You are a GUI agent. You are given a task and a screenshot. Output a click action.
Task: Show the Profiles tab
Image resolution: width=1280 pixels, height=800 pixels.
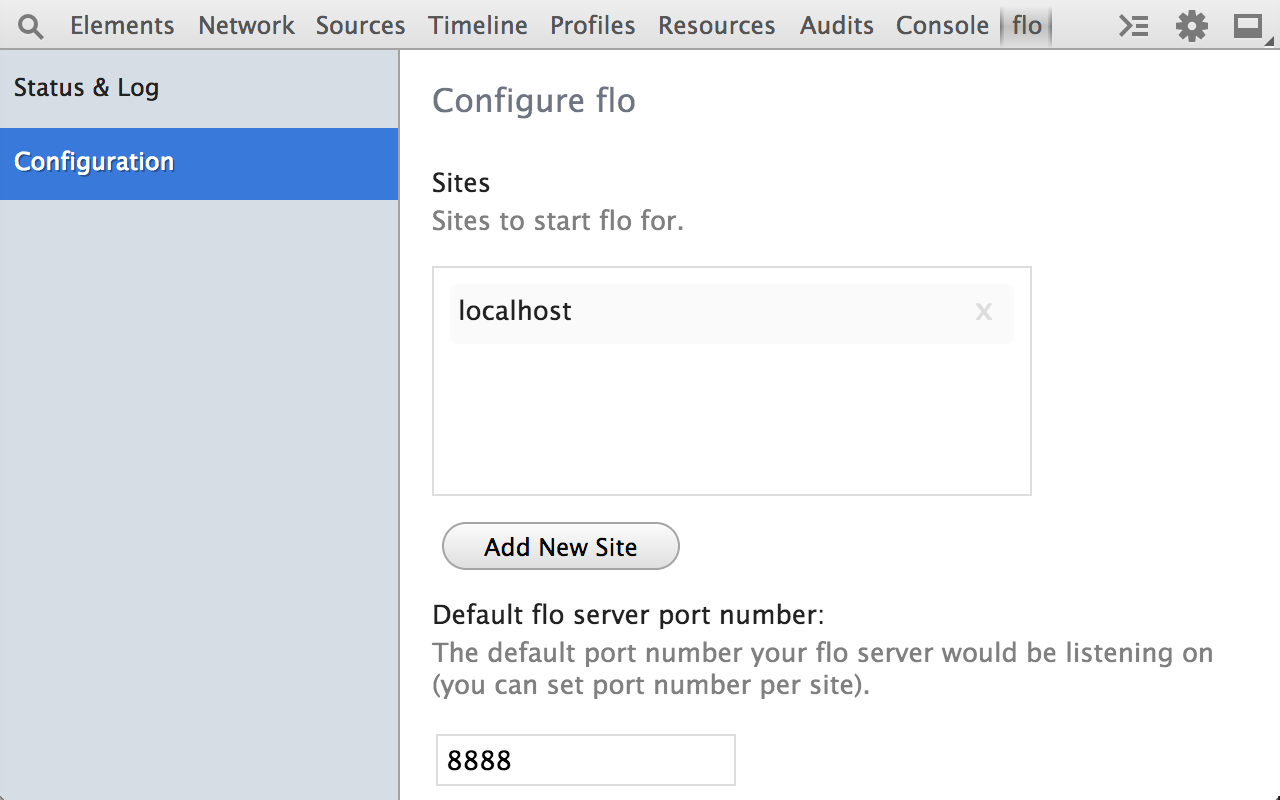tap(592, 26)
